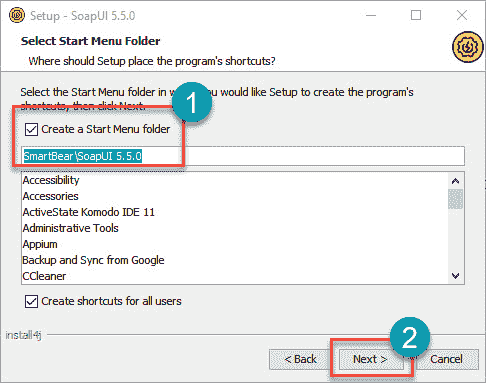The height and width of the screenshot is (383, 486).
Task: Click the folder list scrollbar thumb
Action: tap(455, 199)
